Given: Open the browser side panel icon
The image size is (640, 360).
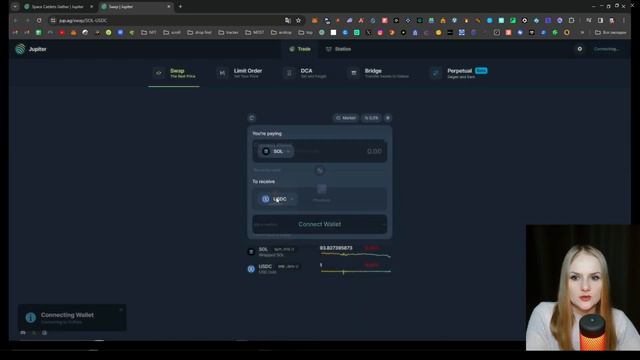Looking at the screenshot, I should (600, 20).
